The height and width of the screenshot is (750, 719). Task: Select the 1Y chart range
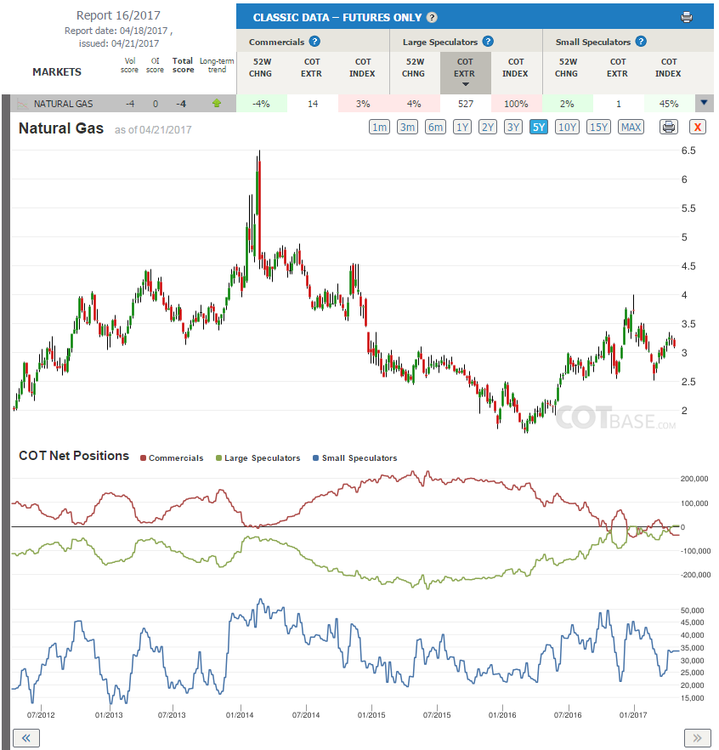pyautogui.click(x=462, y=127)
